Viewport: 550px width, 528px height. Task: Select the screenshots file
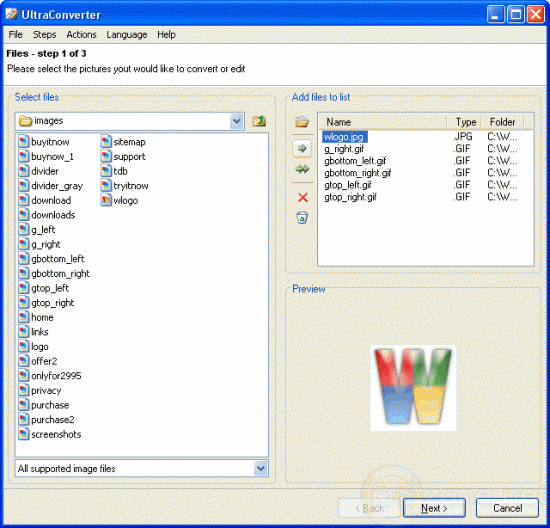50,434
